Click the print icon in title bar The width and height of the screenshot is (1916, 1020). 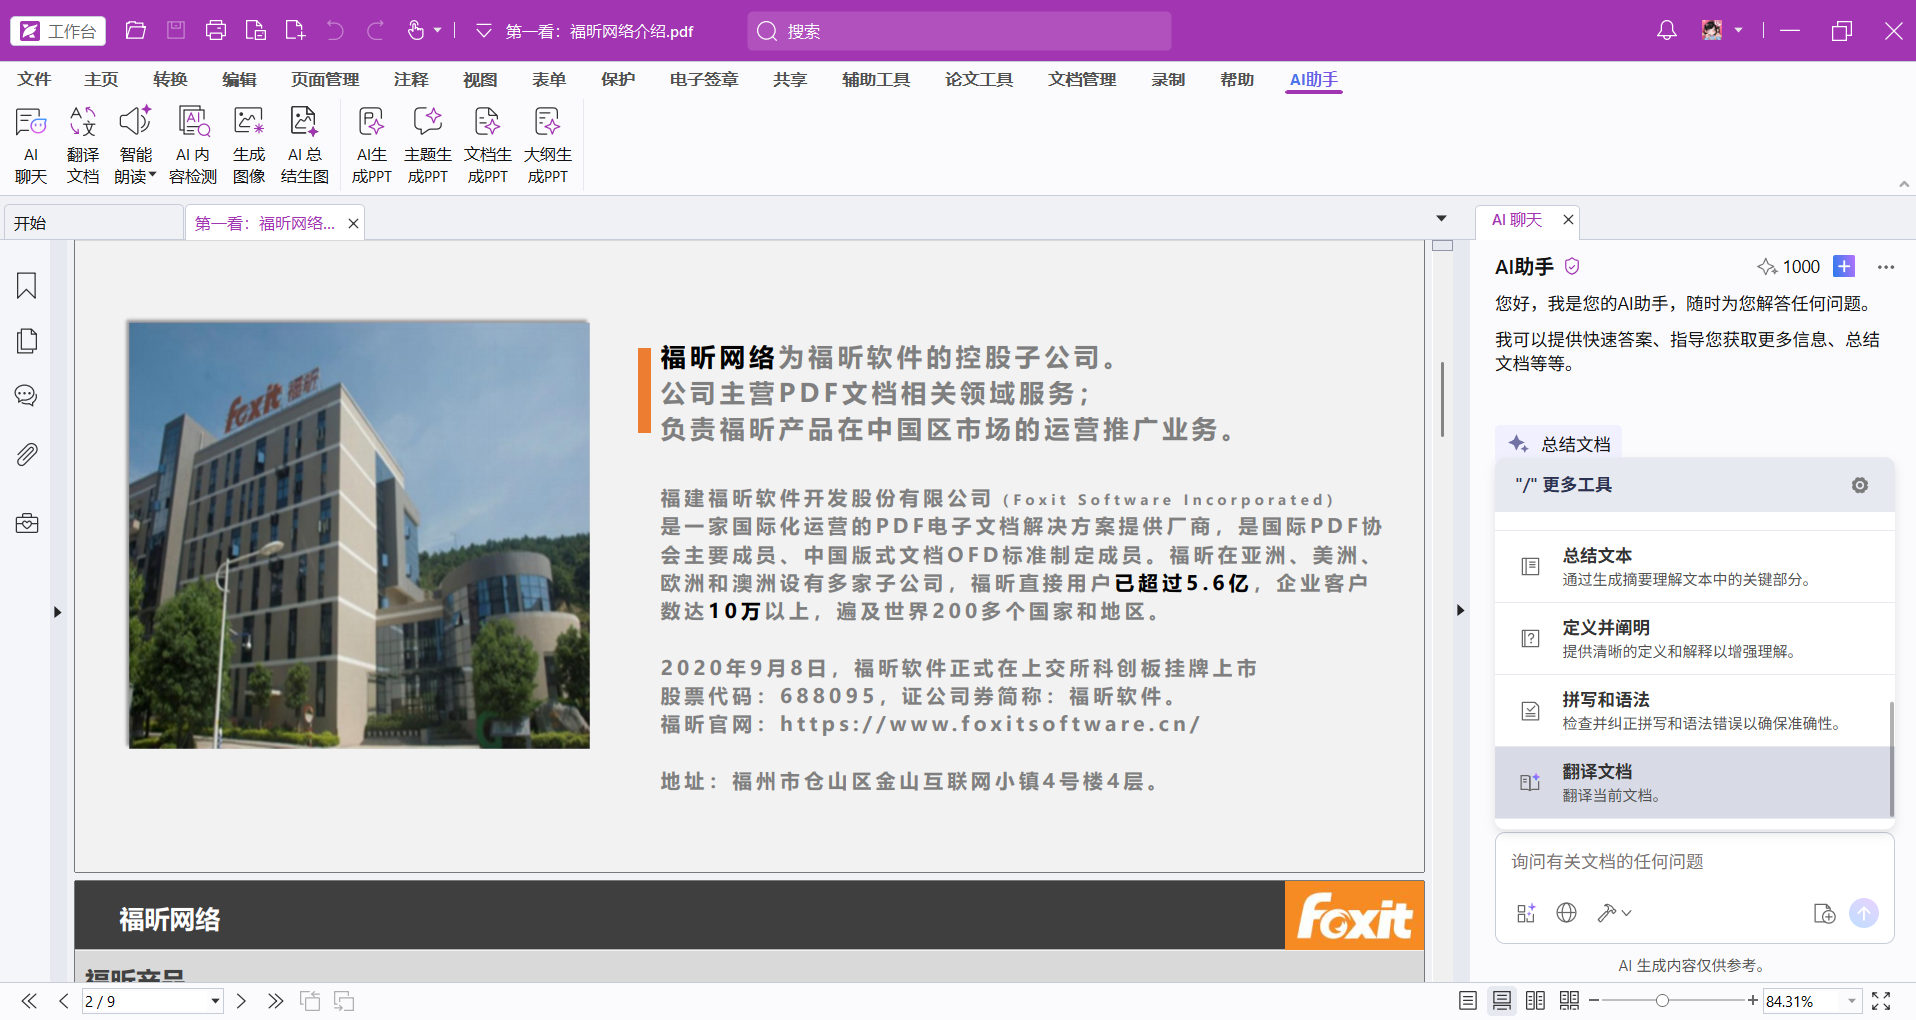pyautogui.click(x=216, y=31)
